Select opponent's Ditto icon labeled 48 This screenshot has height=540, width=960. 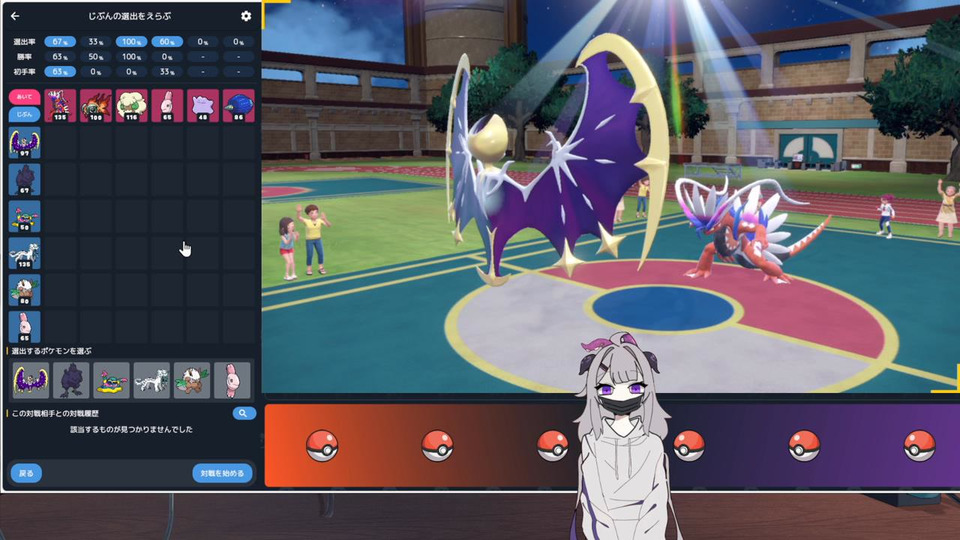(203, 105)
